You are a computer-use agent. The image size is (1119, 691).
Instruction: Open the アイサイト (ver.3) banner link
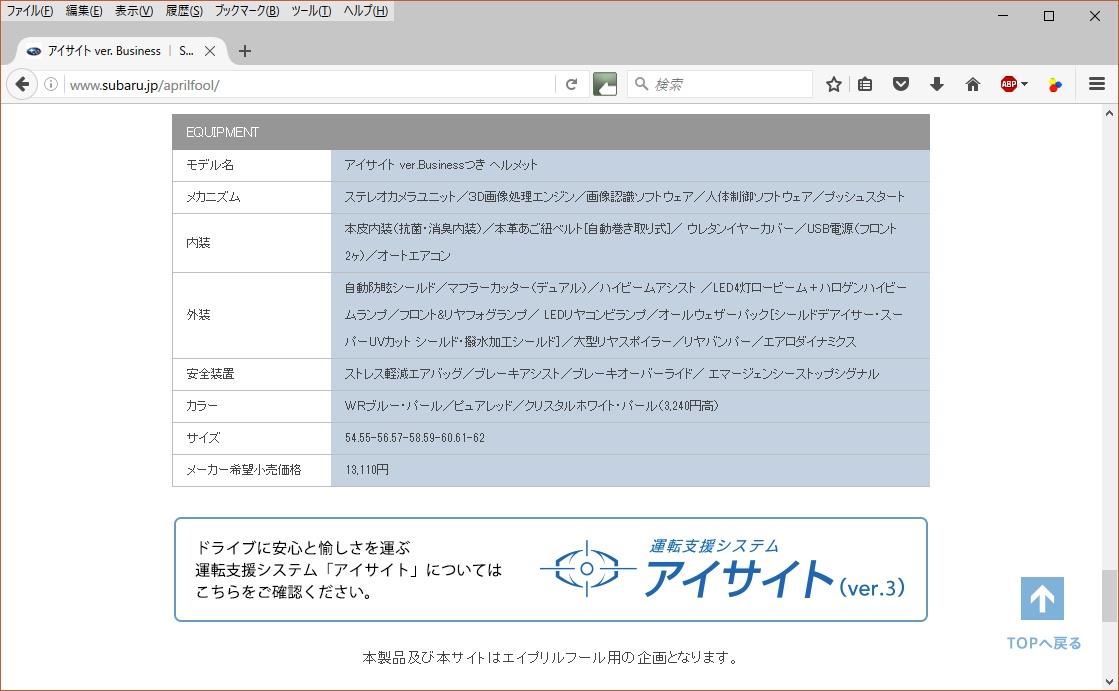(x=550, y=570)
